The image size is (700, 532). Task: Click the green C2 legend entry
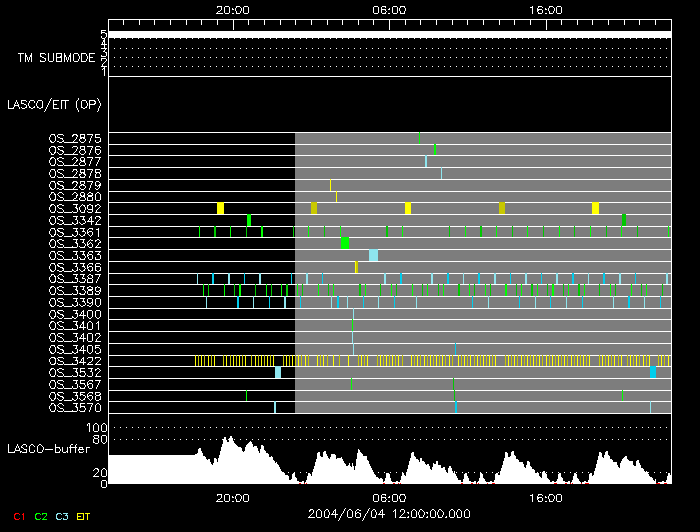[x=40, y=515]
